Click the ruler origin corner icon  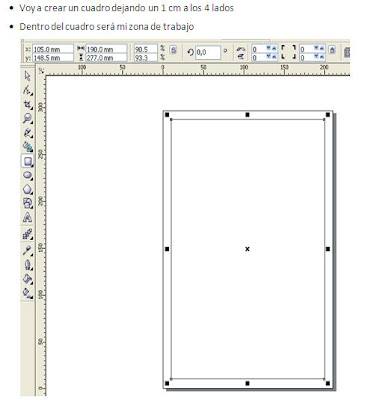(41, 70)
